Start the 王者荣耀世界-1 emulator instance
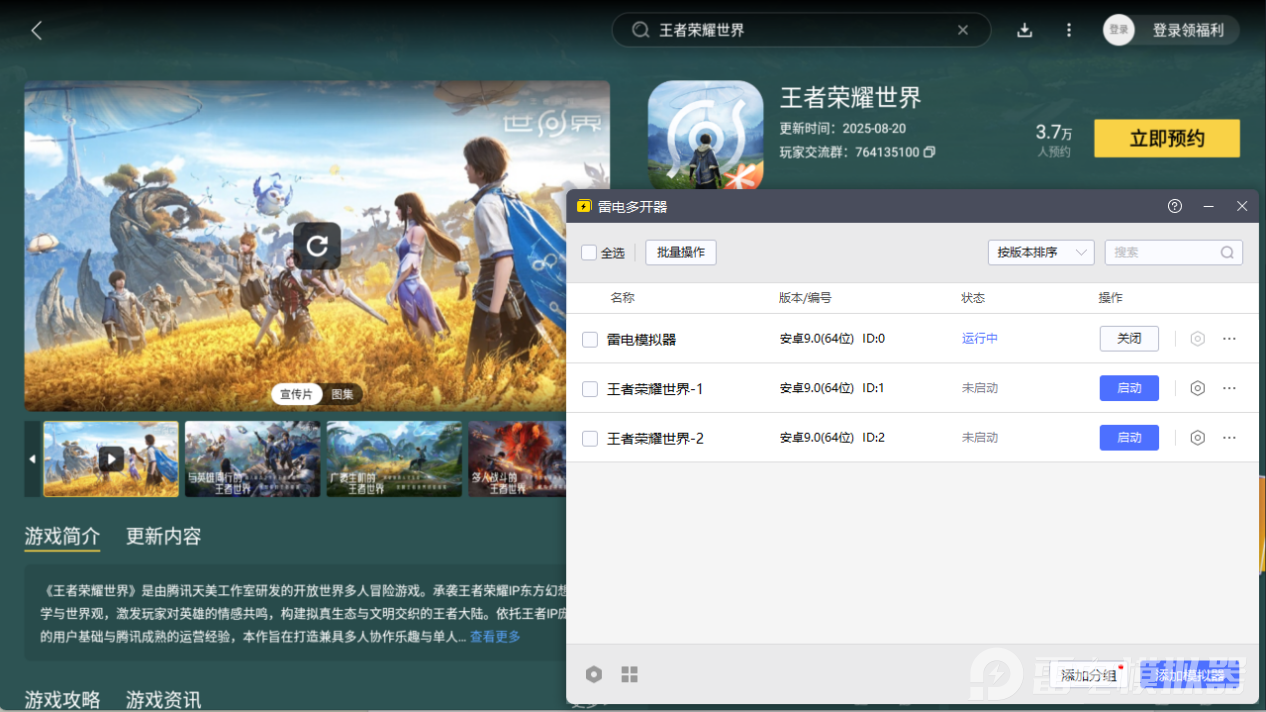This screenshot has width=1266, height=712. 1129,388
